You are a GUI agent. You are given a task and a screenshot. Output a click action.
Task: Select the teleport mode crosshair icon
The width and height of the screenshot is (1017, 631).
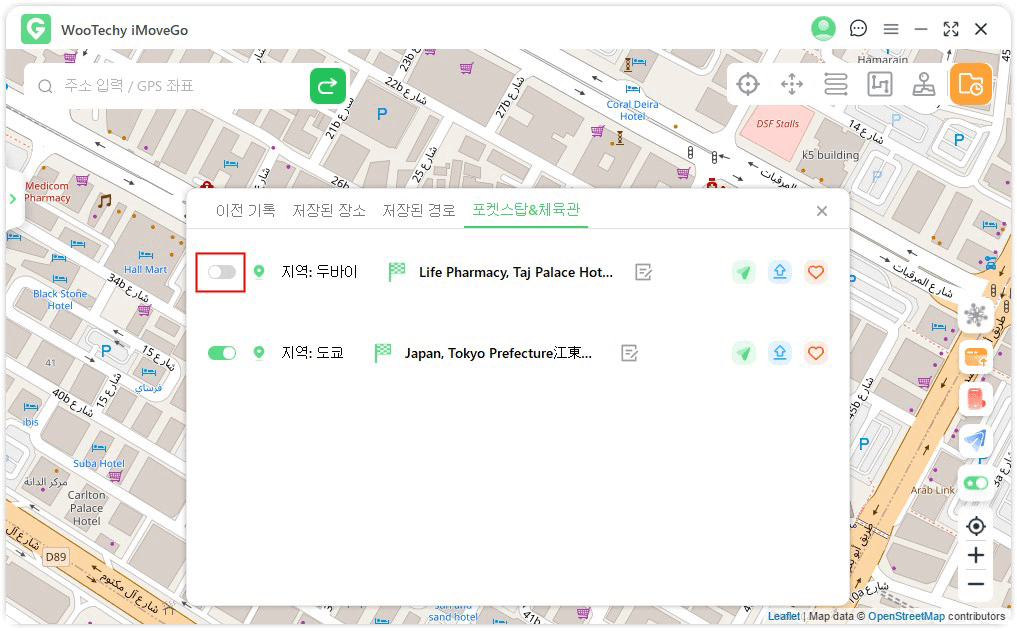click(748, 85)
